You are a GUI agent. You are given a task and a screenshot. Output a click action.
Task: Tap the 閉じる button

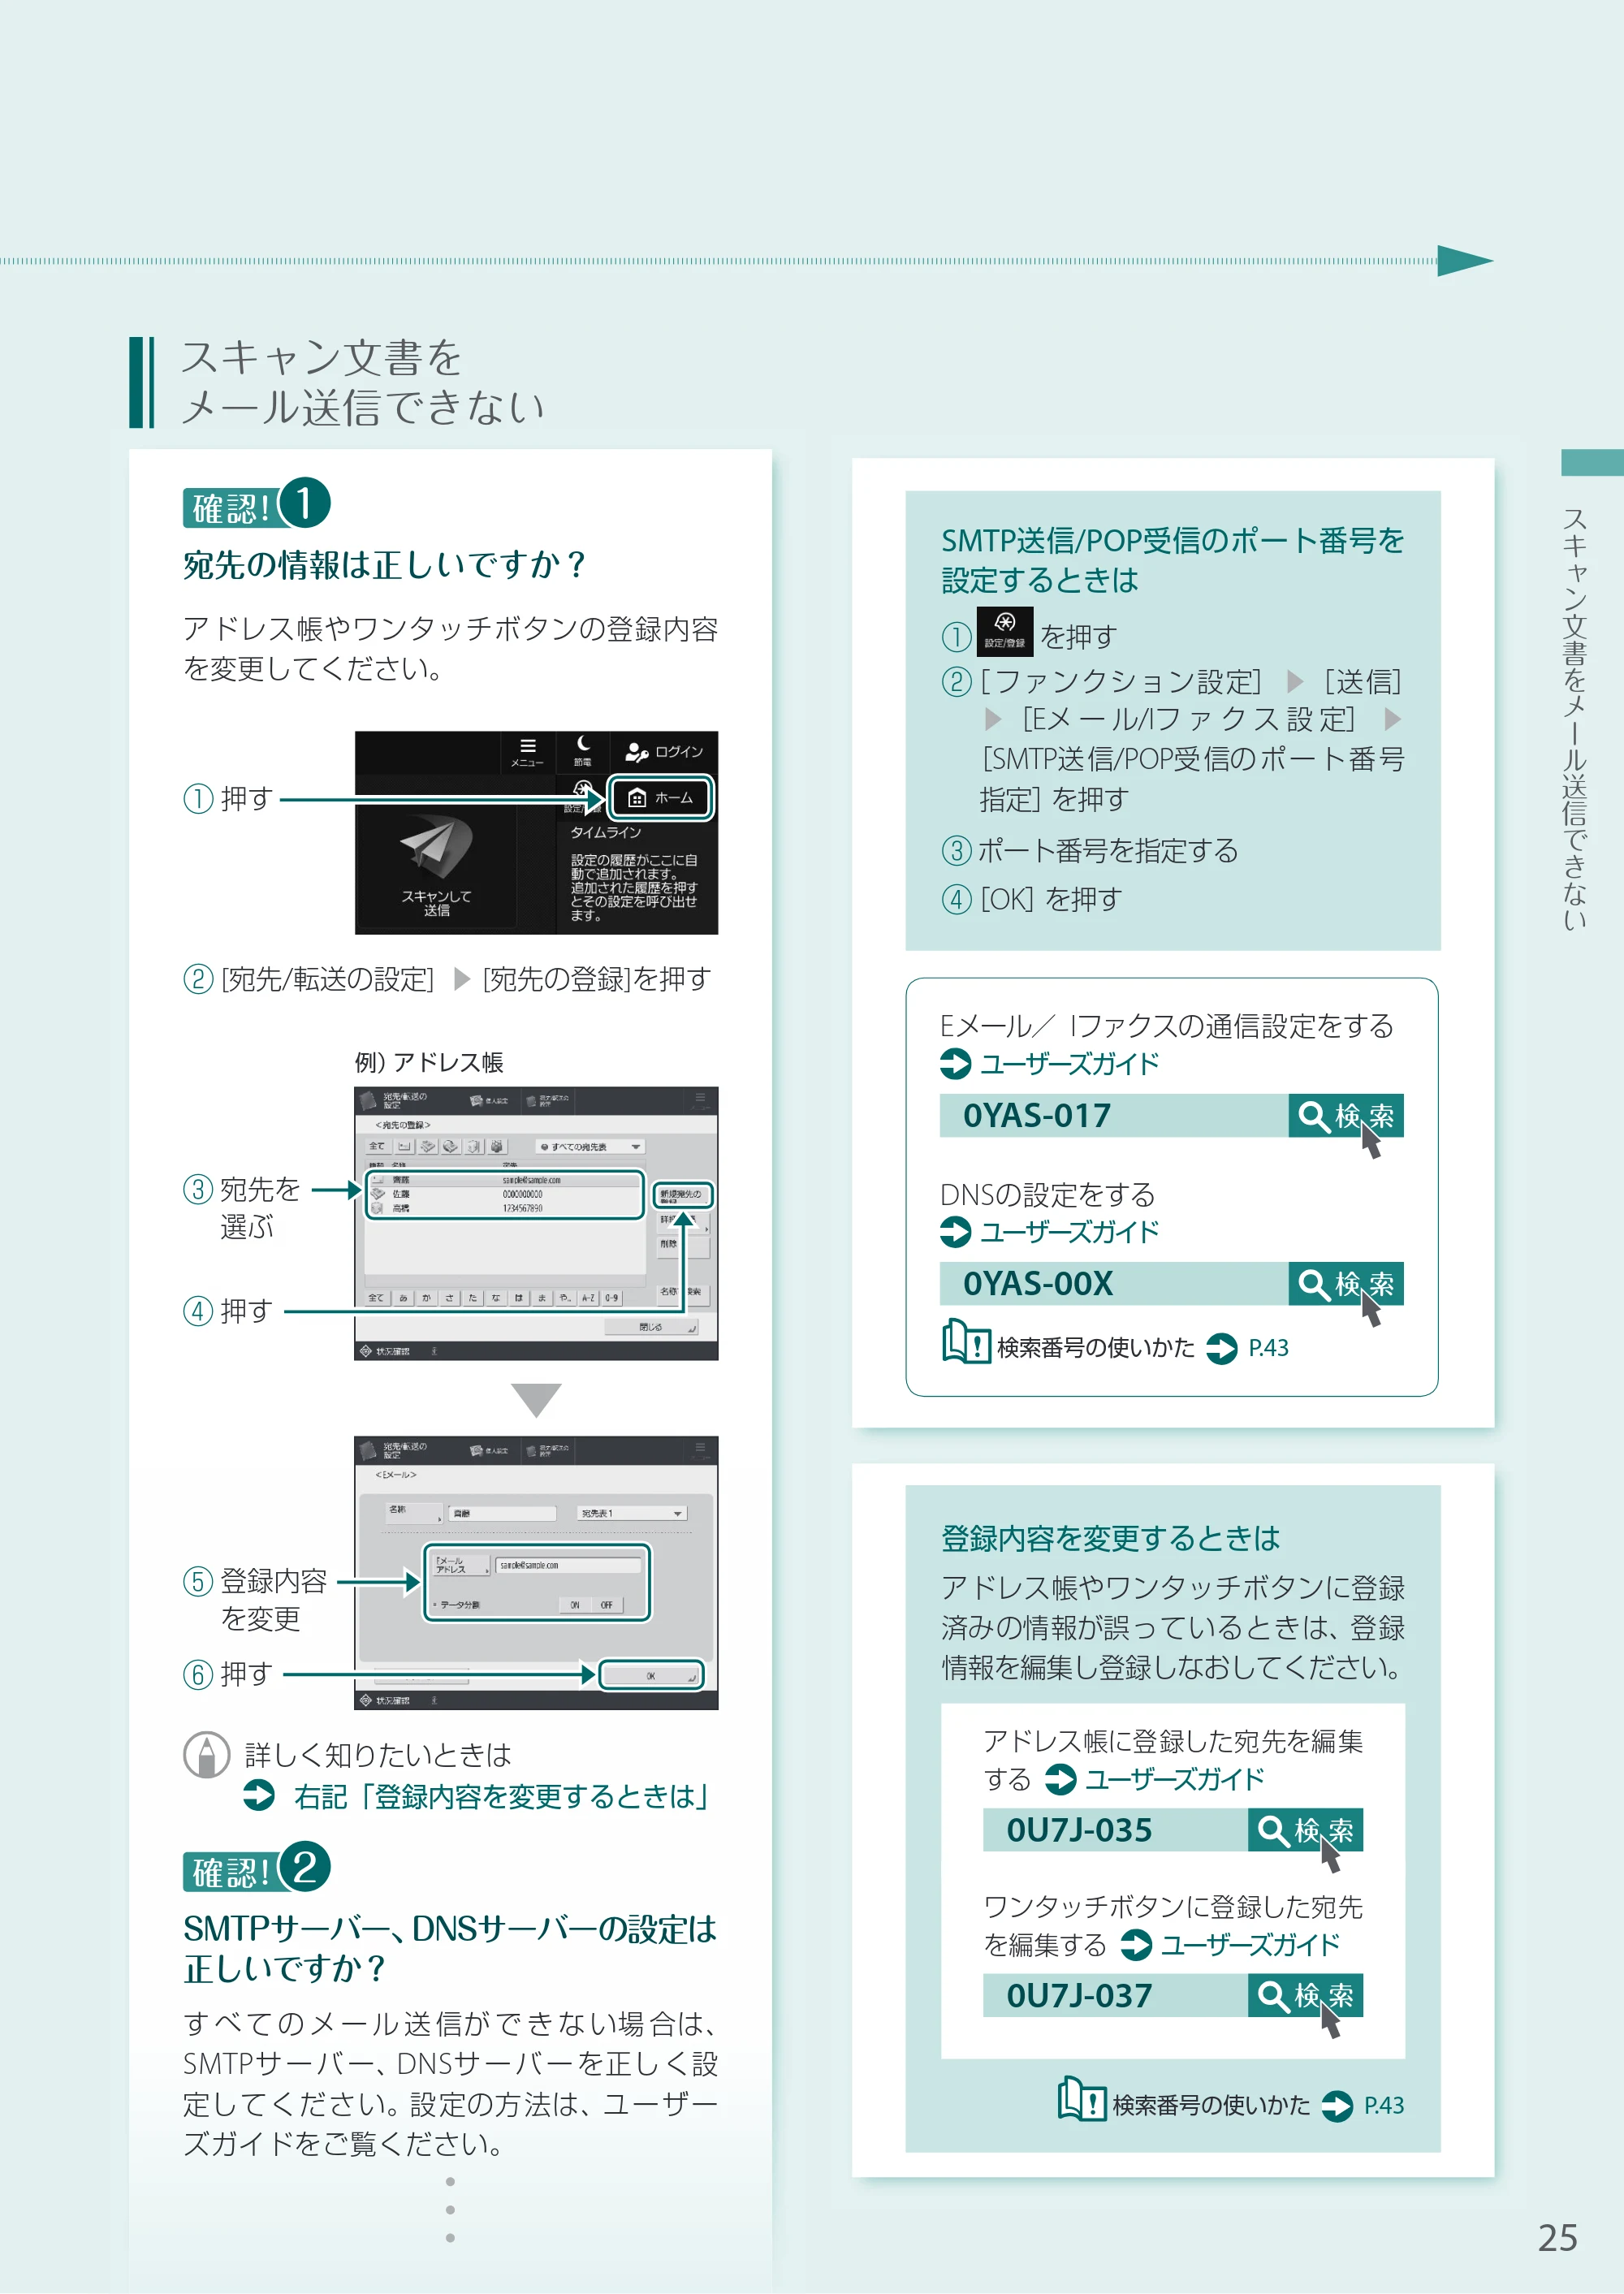tap(651, 1327)
